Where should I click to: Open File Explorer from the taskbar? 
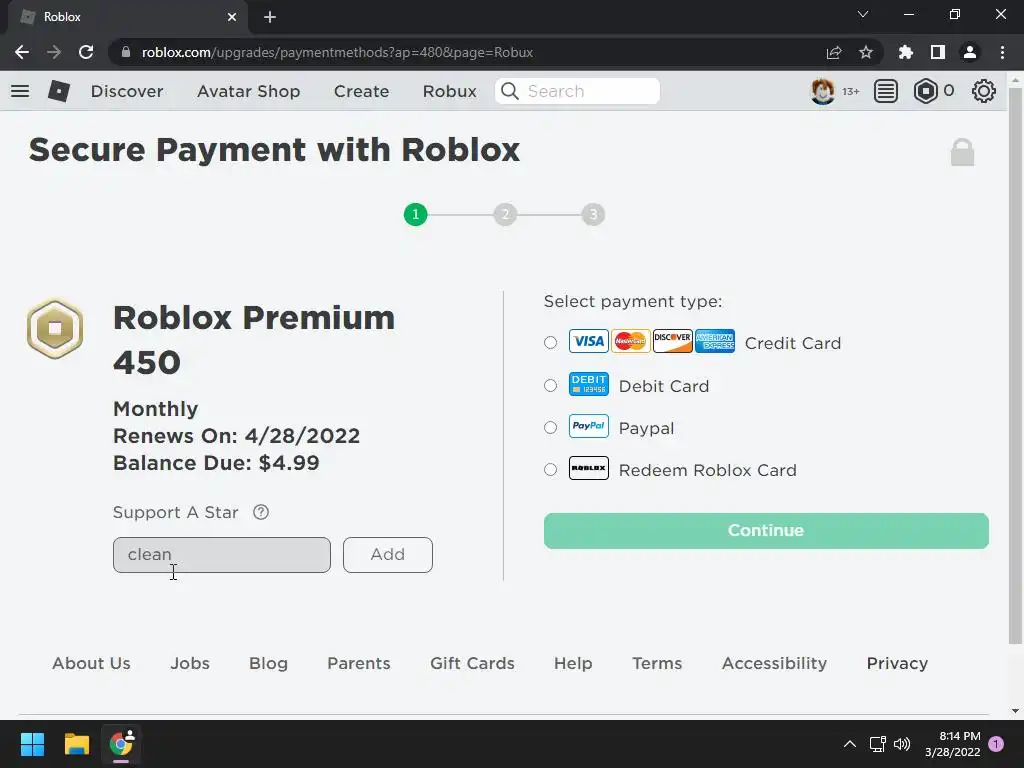click(x=76, y=744)
